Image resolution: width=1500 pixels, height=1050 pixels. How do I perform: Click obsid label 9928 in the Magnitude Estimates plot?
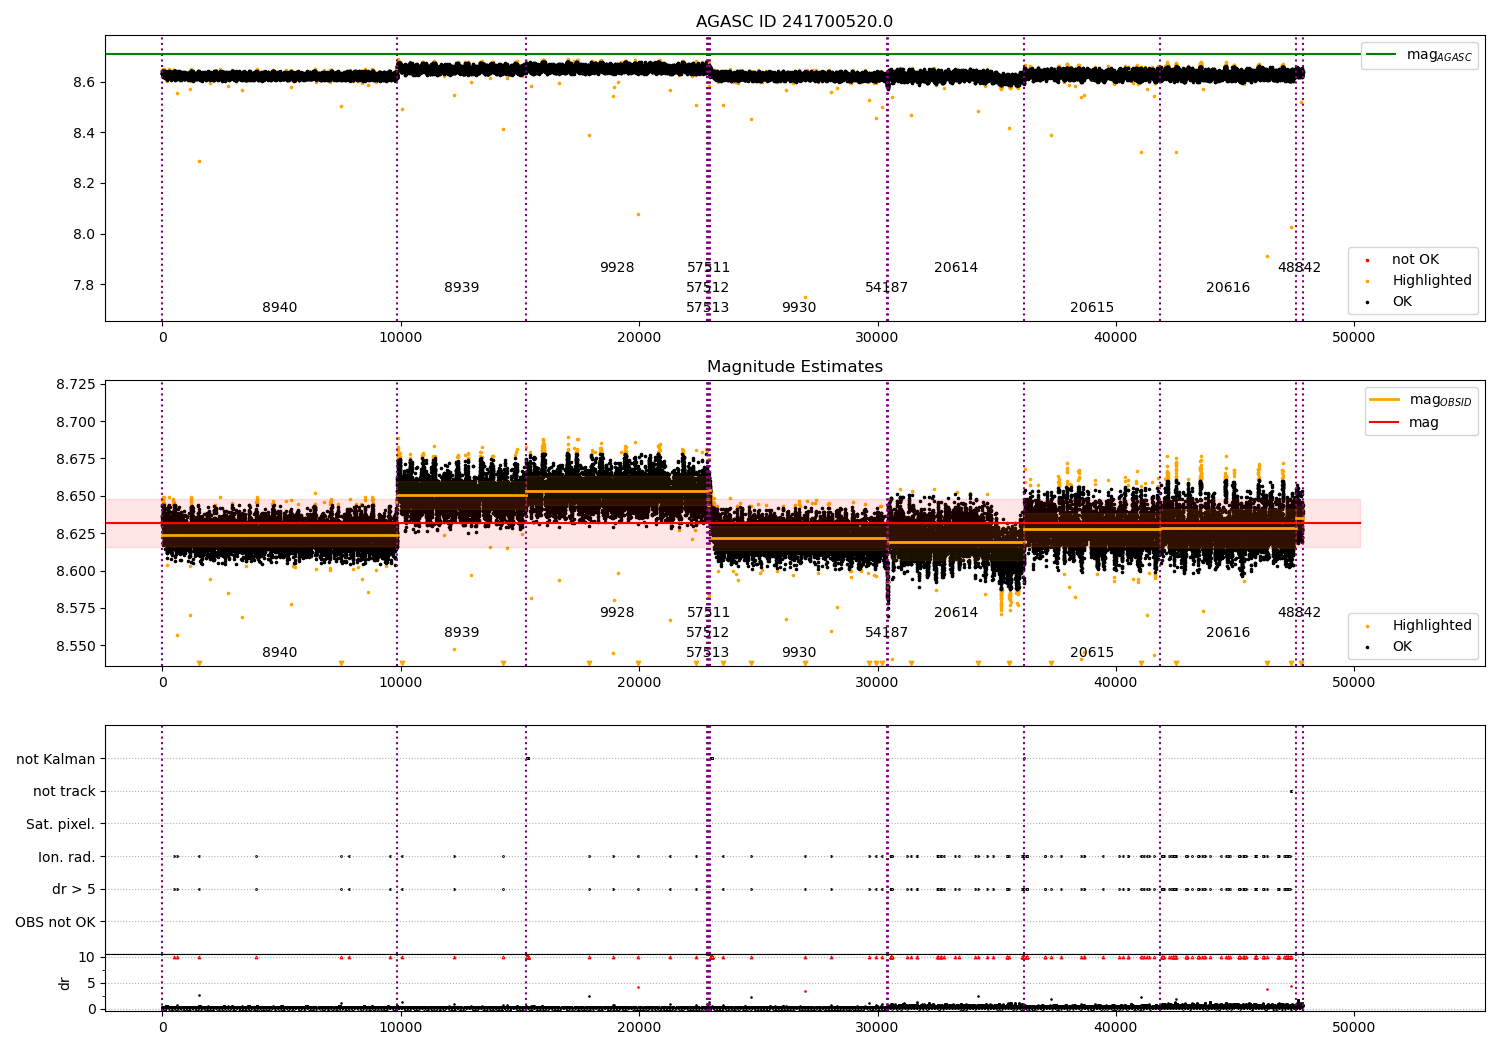617,613
